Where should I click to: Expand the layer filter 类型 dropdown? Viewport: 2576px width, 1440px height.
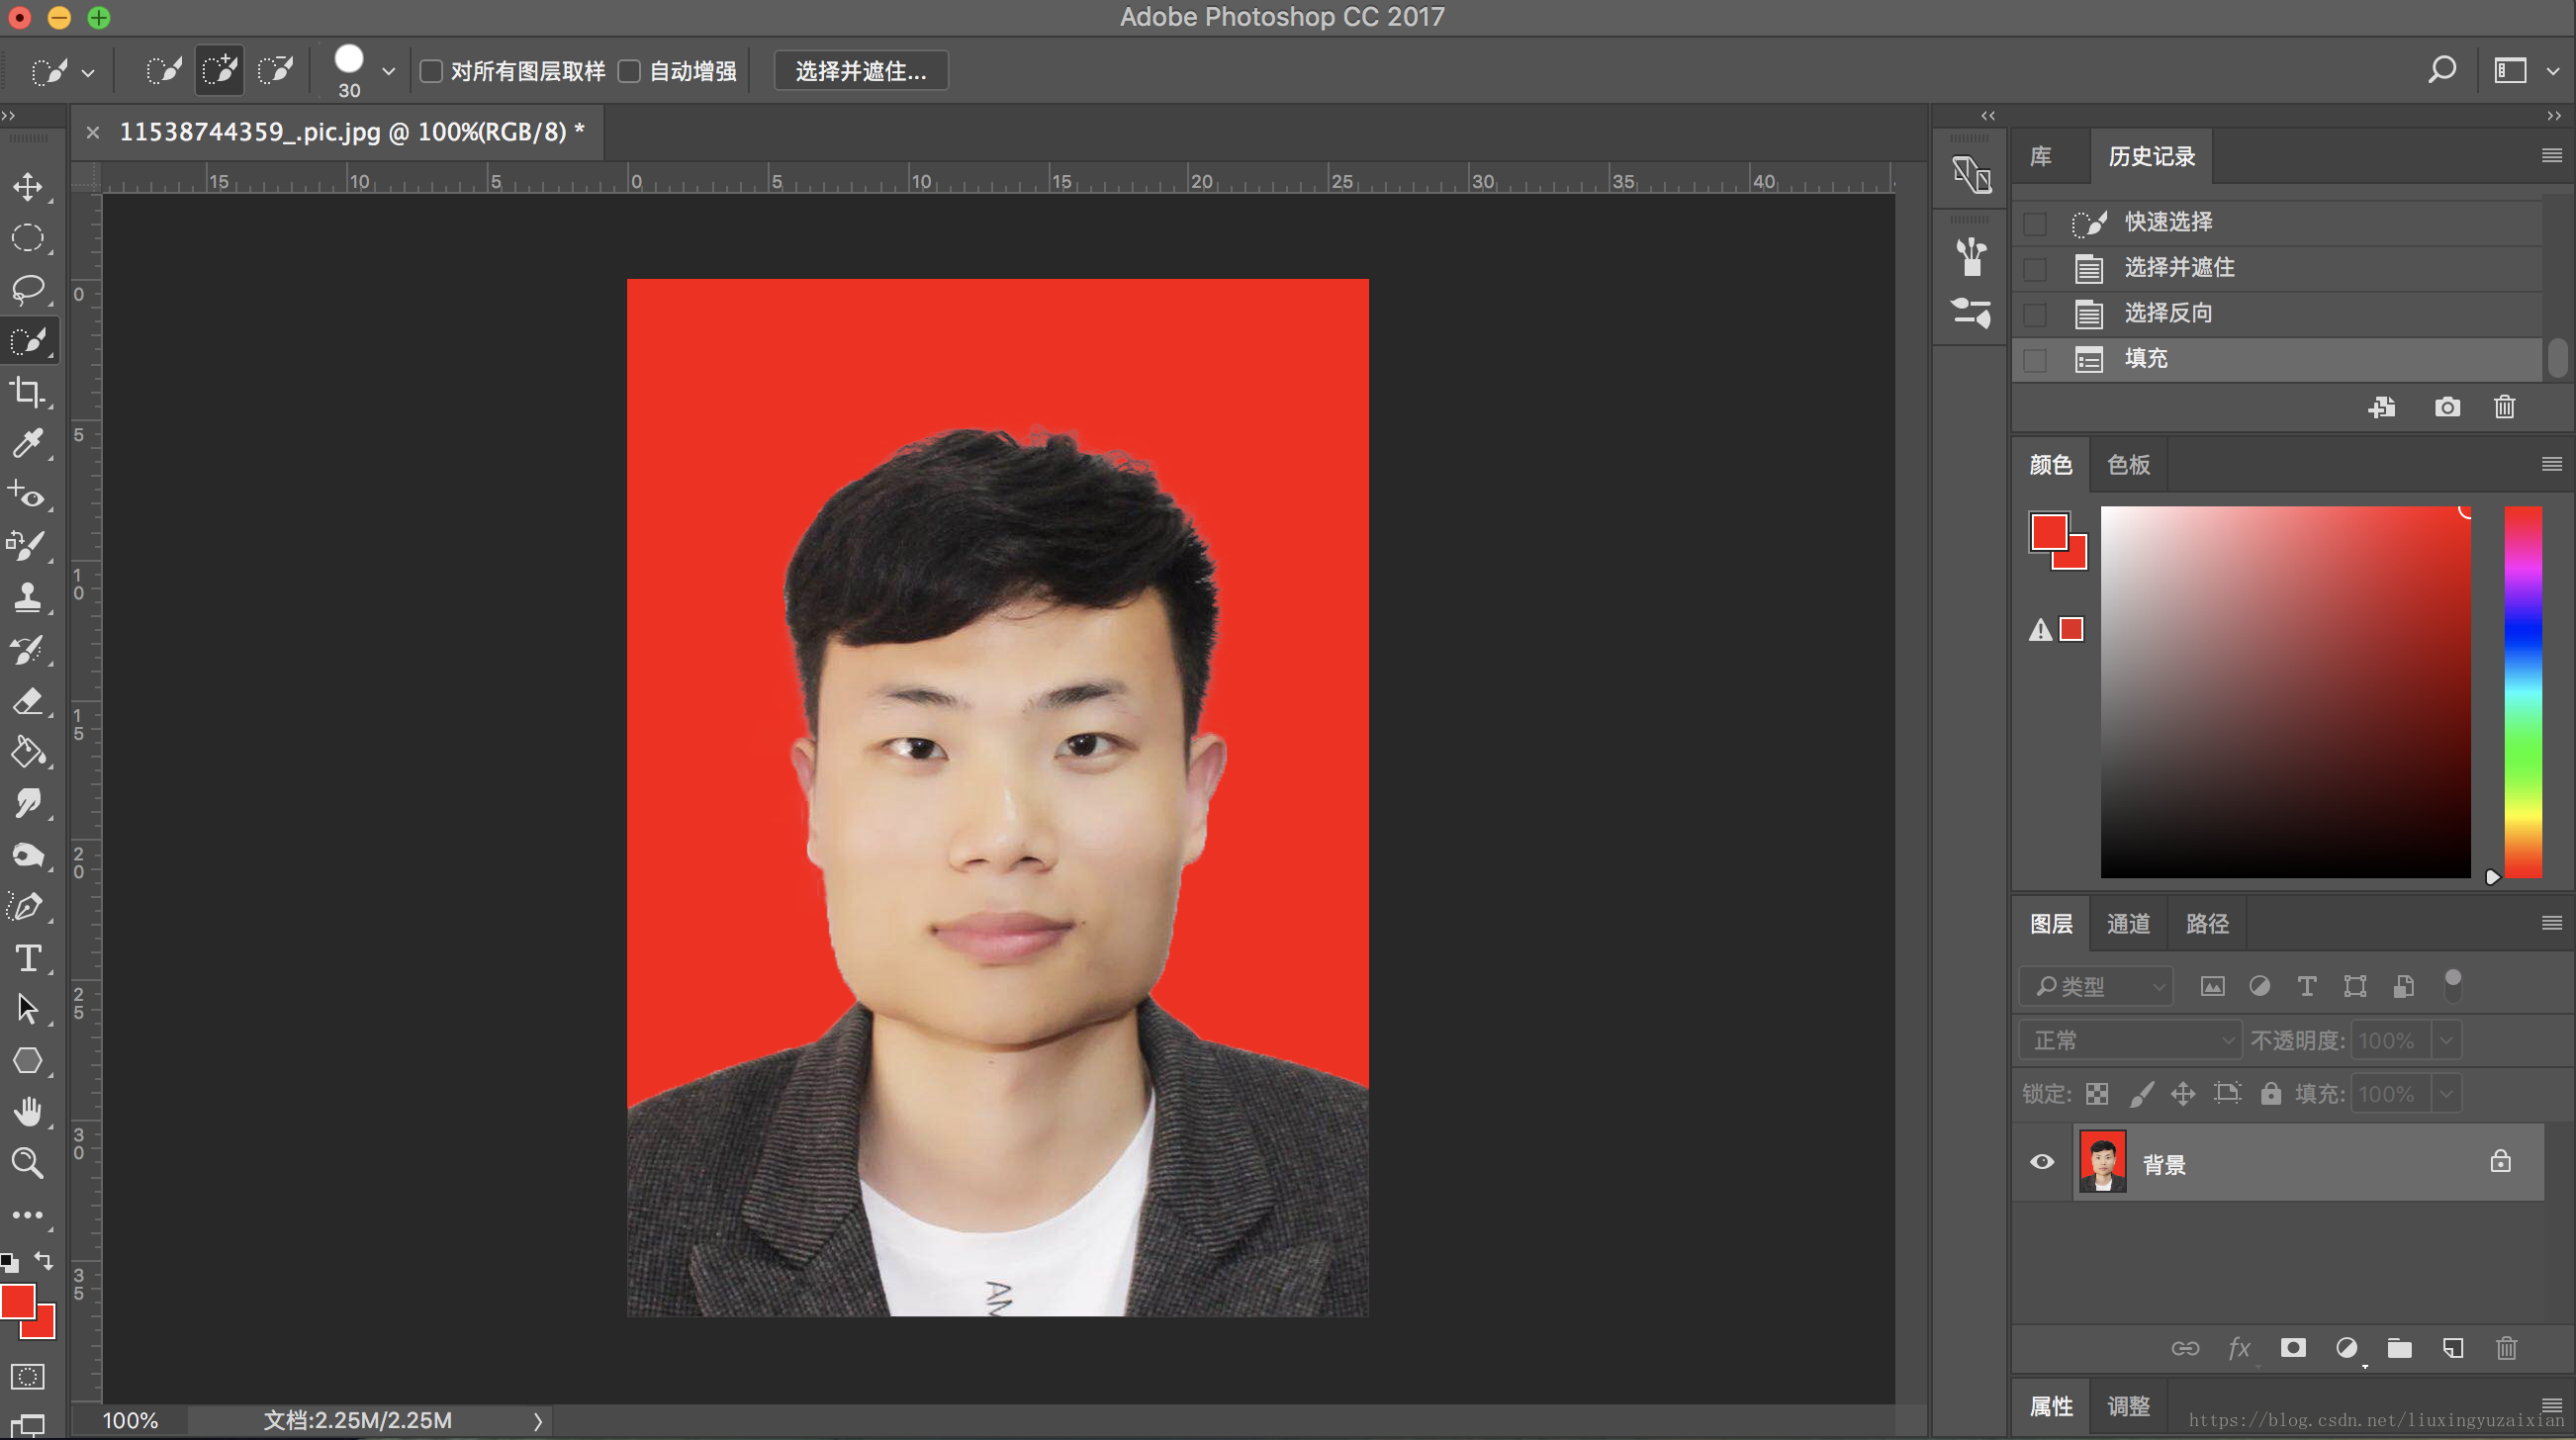(2096, 986)
